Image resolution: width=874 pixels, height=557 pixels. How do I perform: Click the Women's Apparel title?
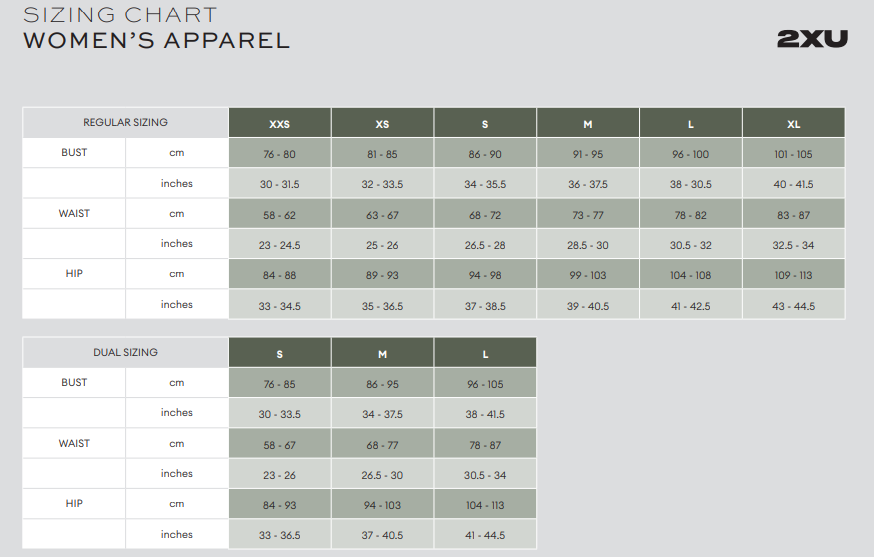pos(157,41)
